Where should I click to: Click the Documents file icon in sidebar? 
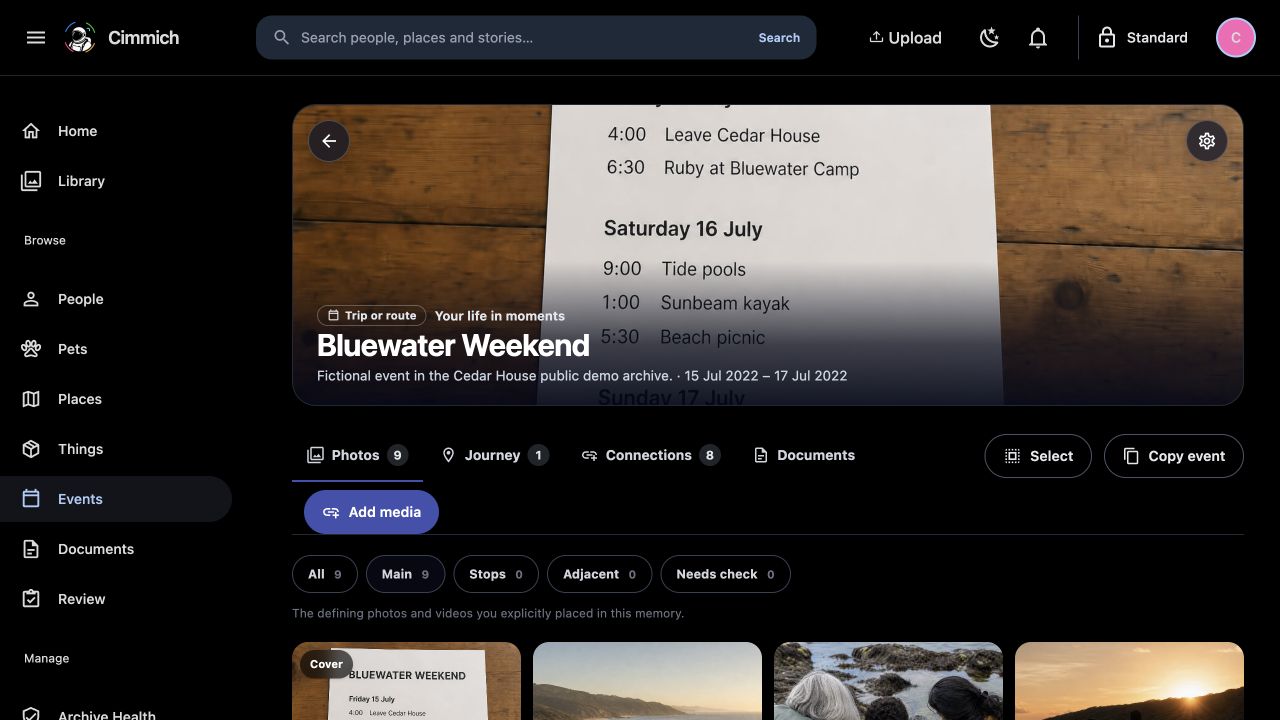pyautogui.click(x=31, y=549)
